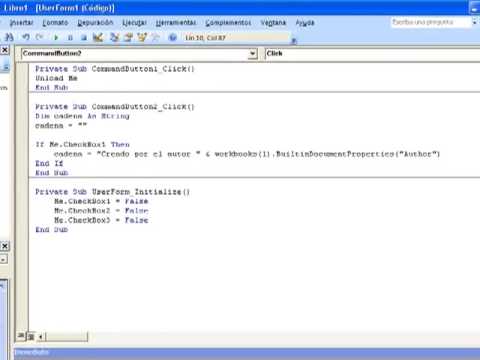Click the 'End If' line
The image size is (480, 360).
[49, 163]
